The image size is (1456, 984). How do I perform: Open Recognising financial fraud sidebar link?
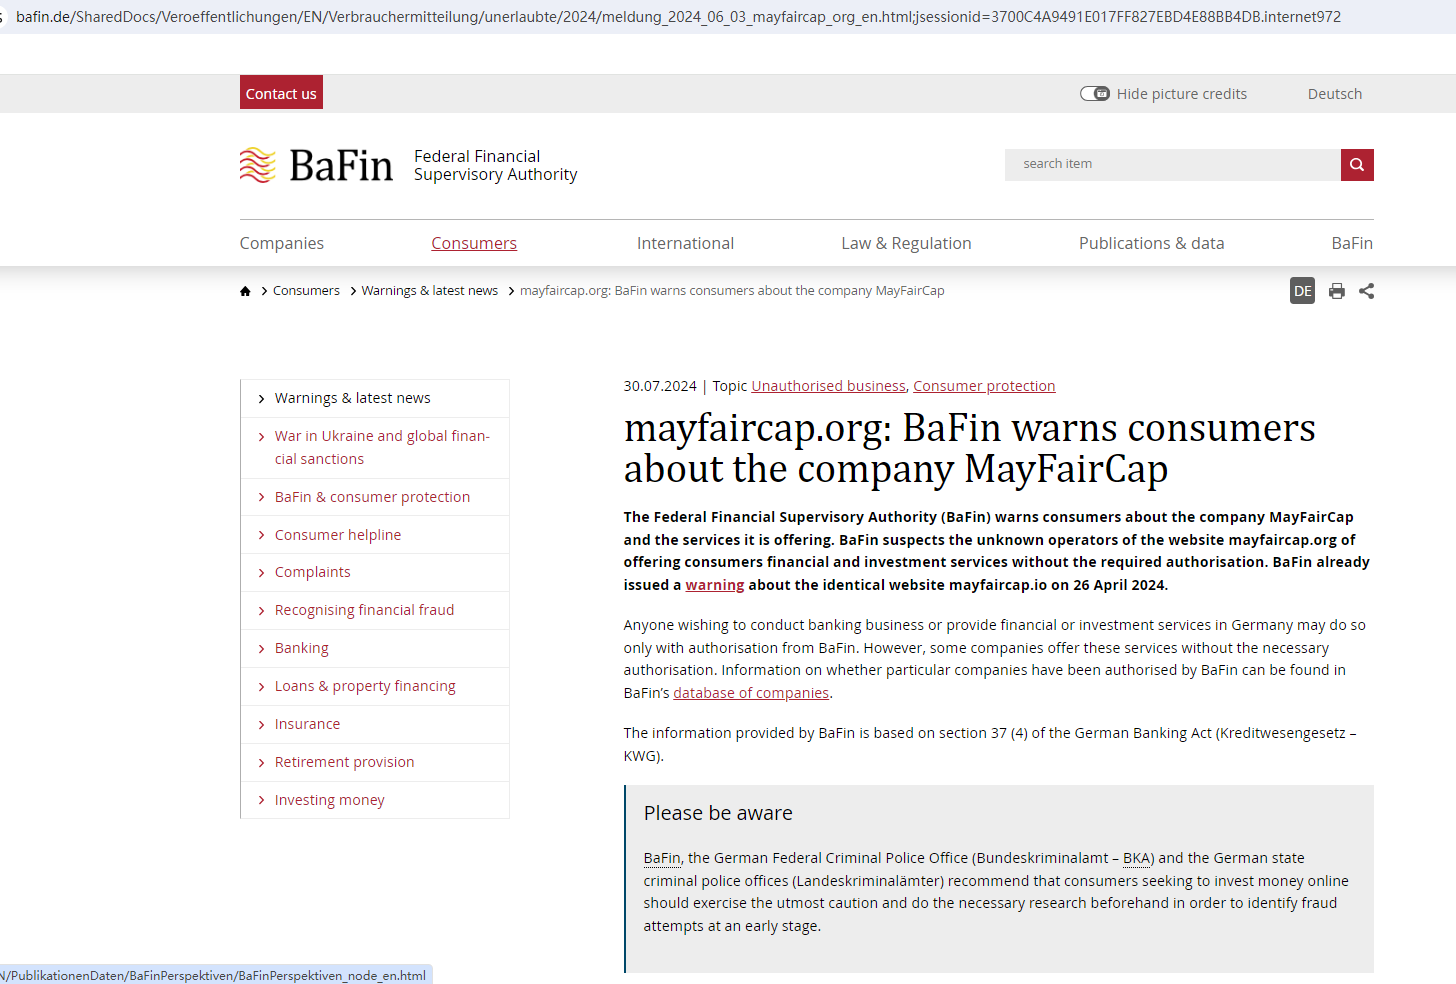[364, 610]
